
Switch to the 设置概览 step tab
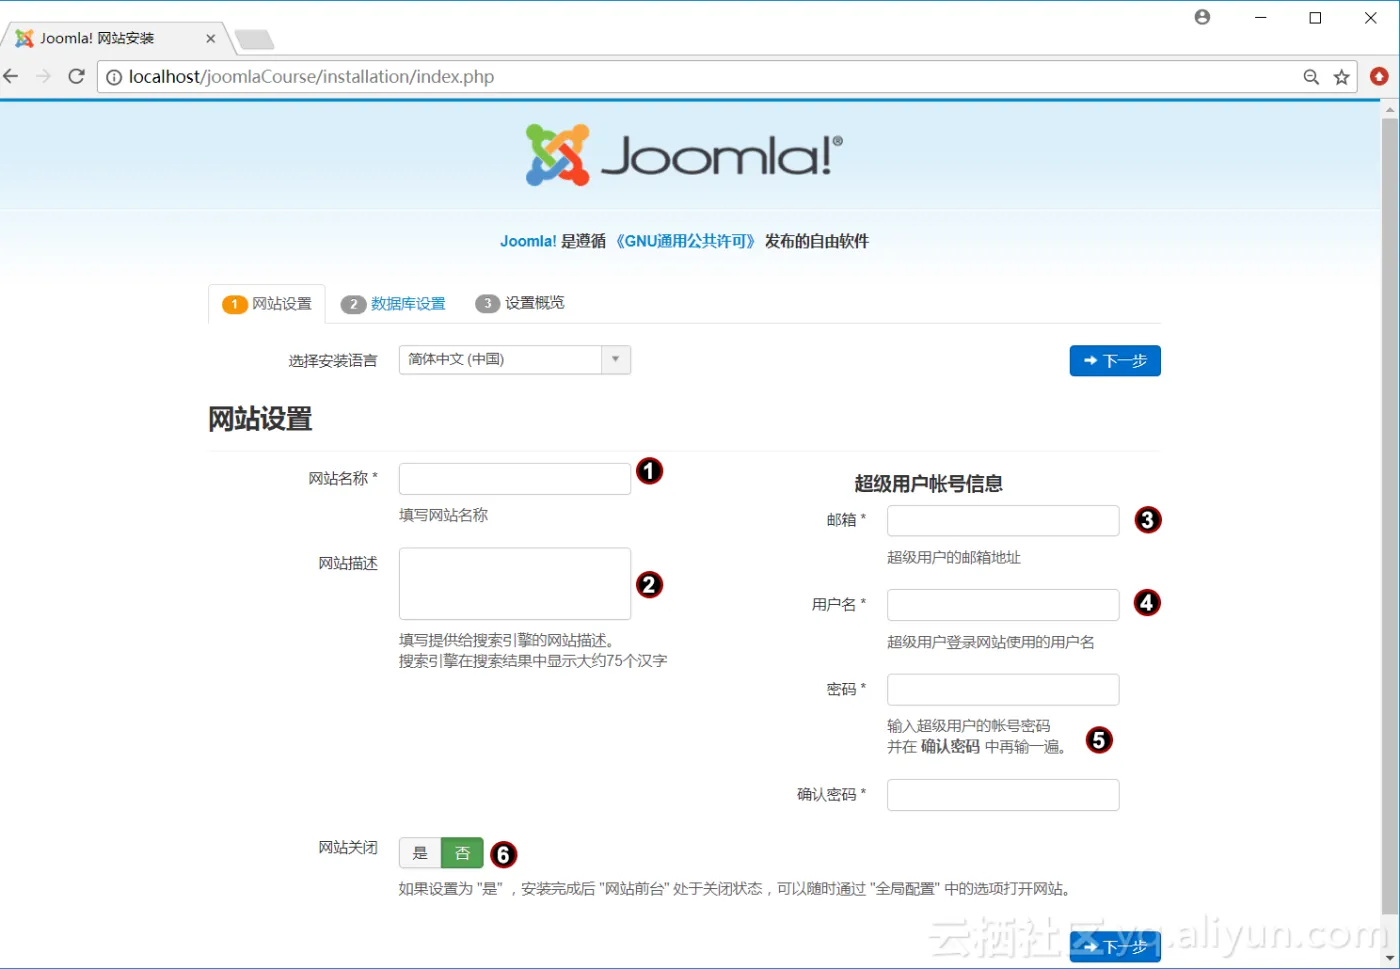(520, 303)
